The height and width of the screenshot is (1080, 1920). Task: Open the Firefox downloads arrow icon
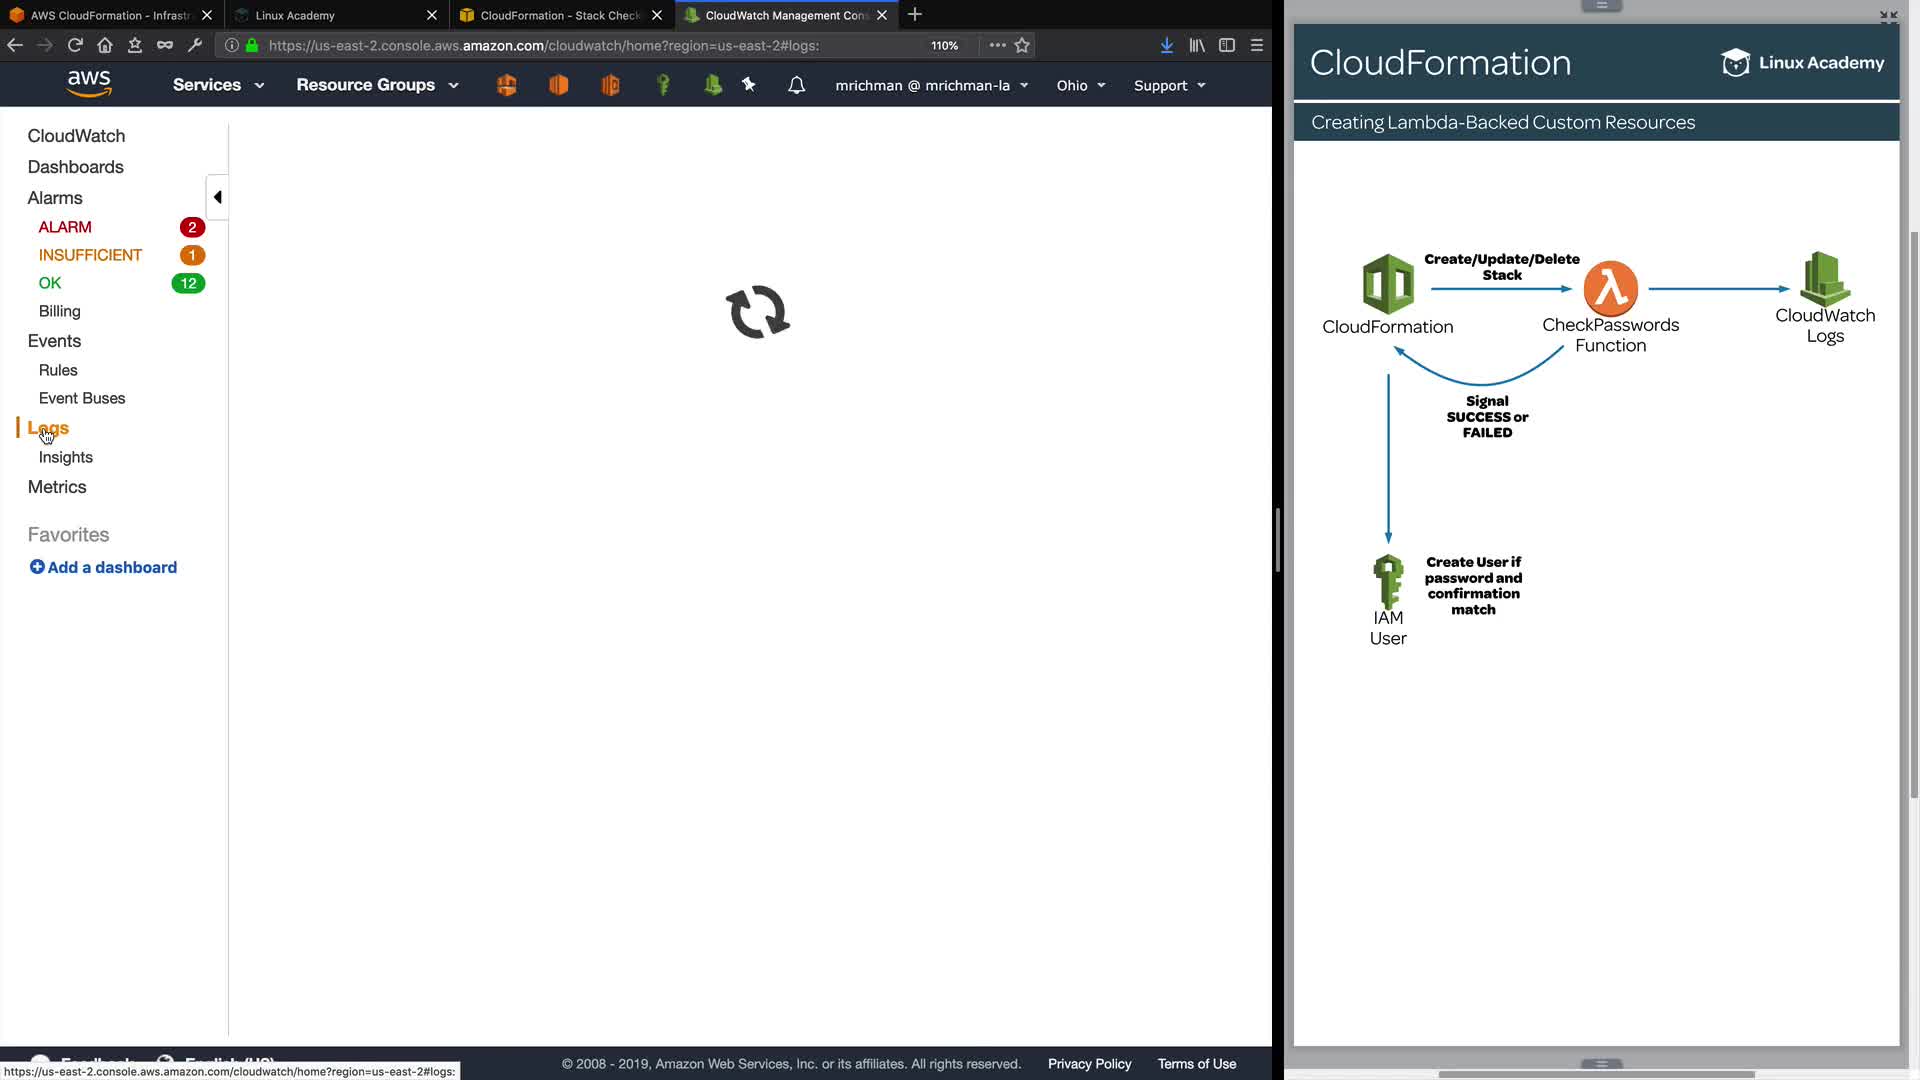click(1166, 45)
